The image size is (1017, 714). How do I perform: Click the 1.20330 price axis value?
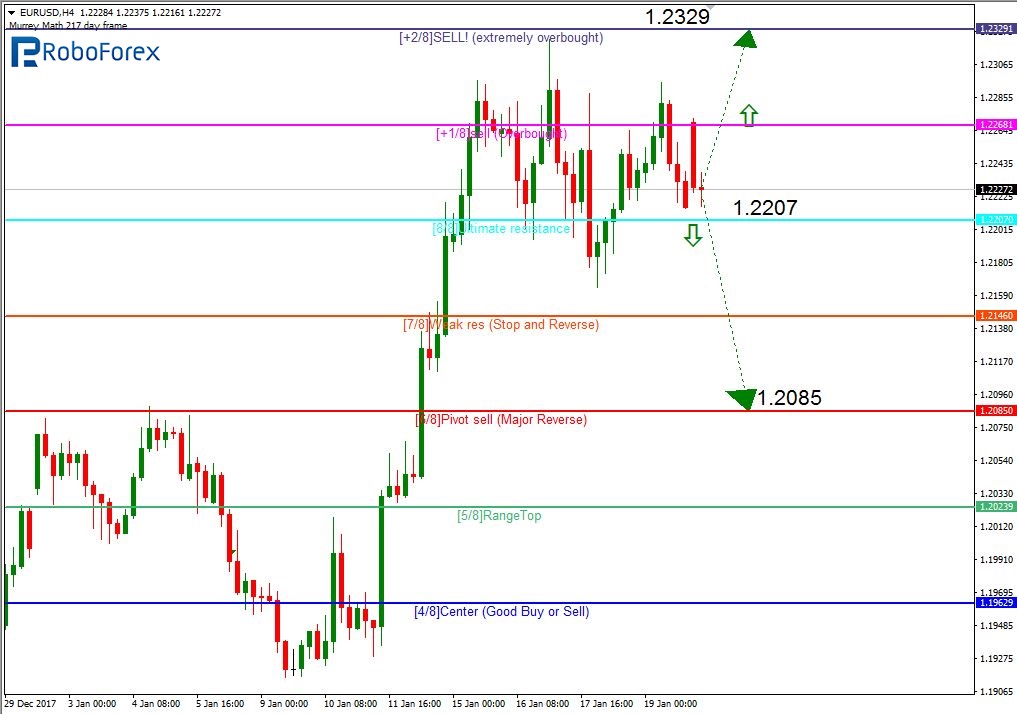[996, 494]
